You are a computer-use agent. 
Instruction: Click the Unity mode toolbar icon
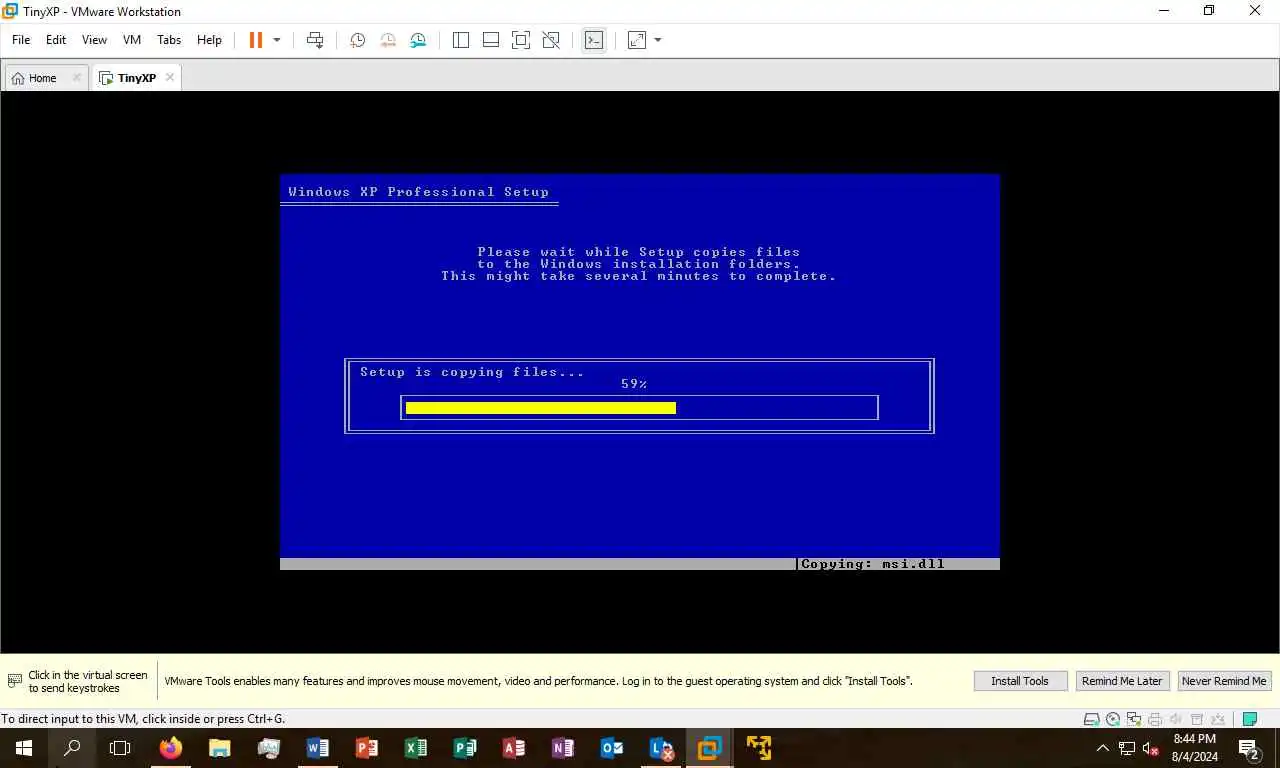point(551,40)
